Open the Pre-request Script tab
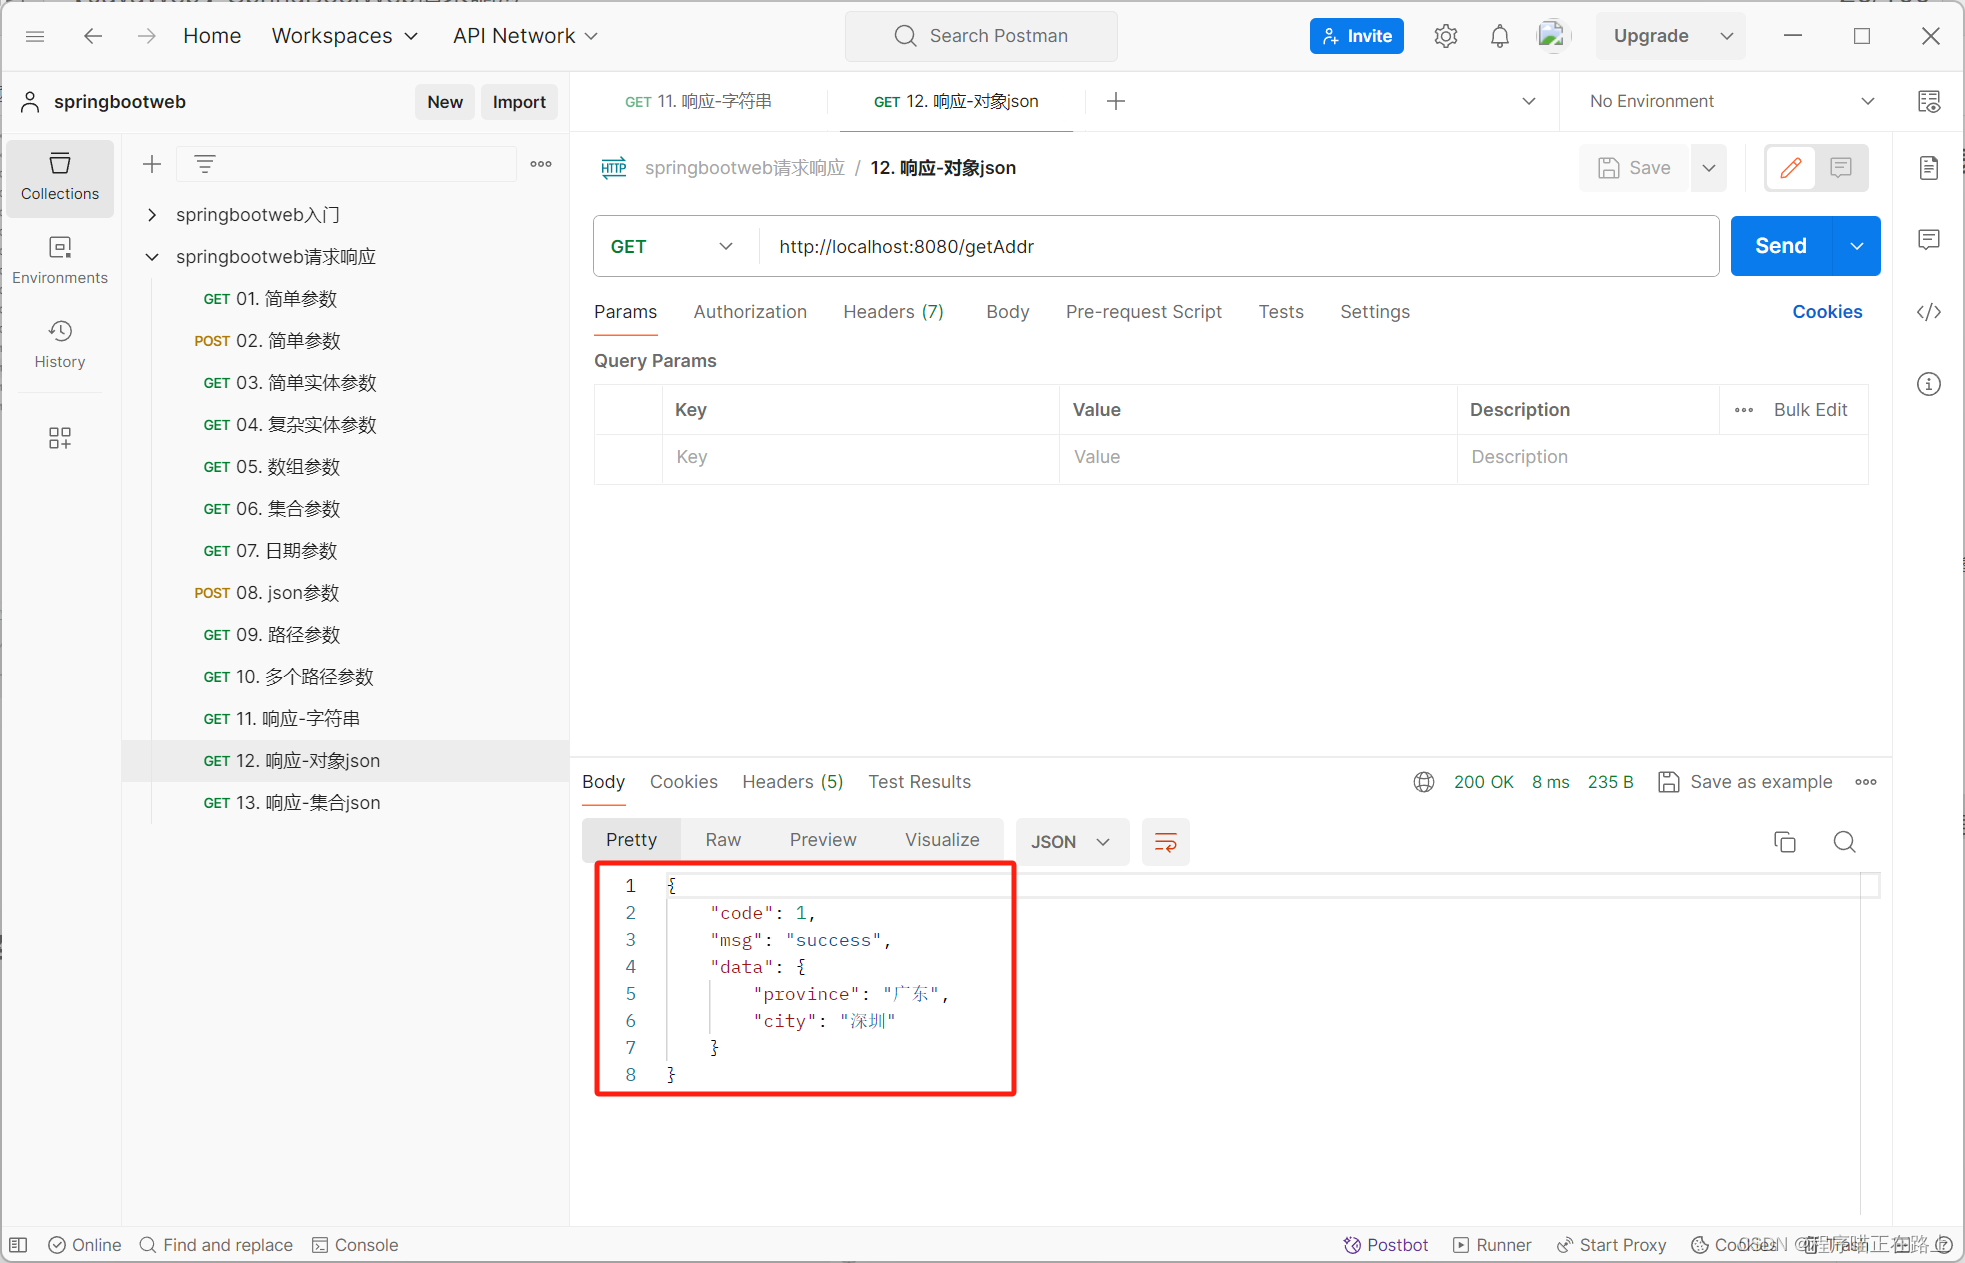The image size is (1965, 1263). coord(1144,312)
